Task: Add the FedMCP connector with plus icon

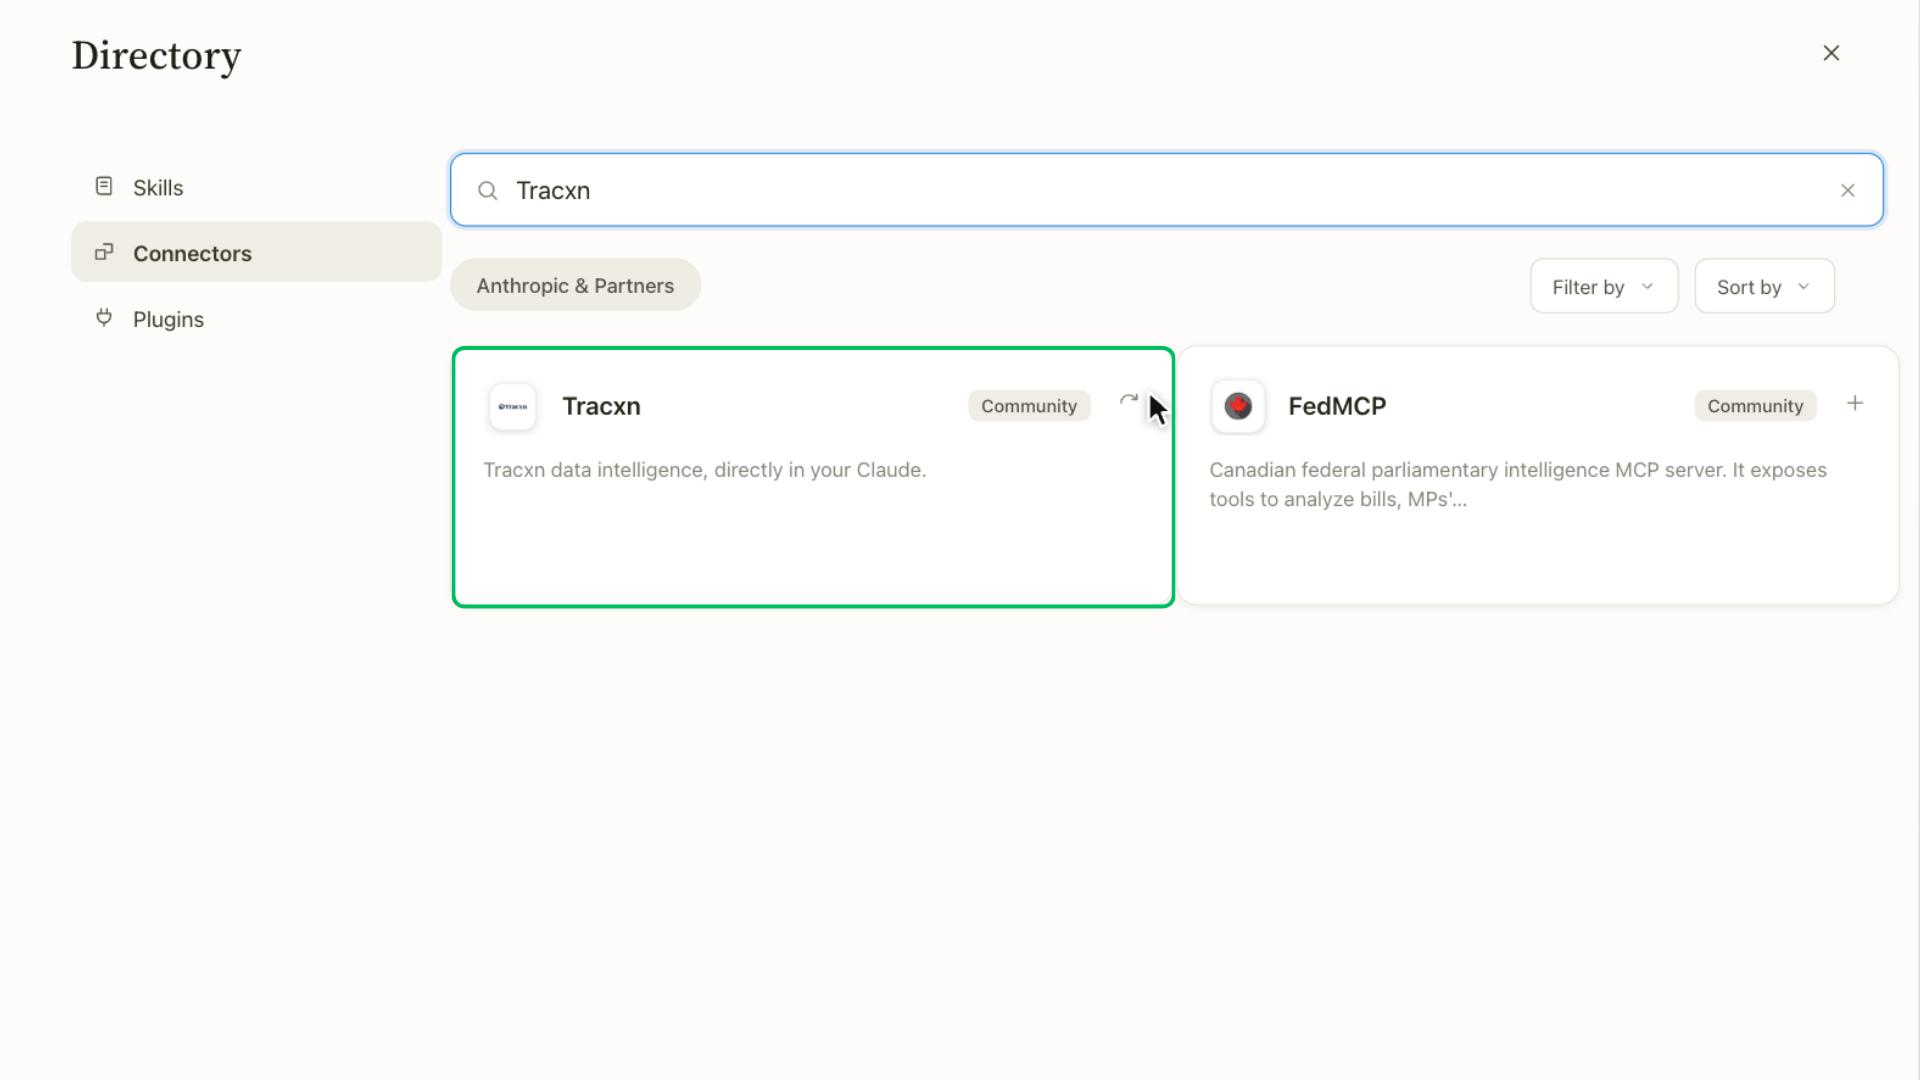Action: pos(1855,403)
